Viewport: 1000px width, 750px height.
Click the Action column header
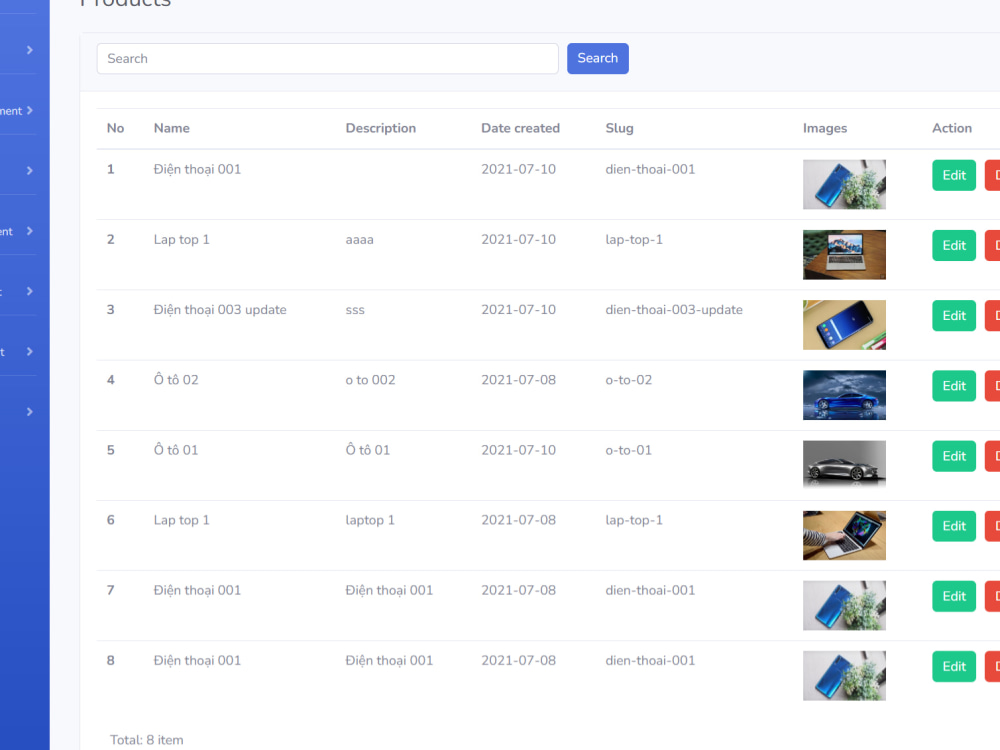click(x=952, y=128)
